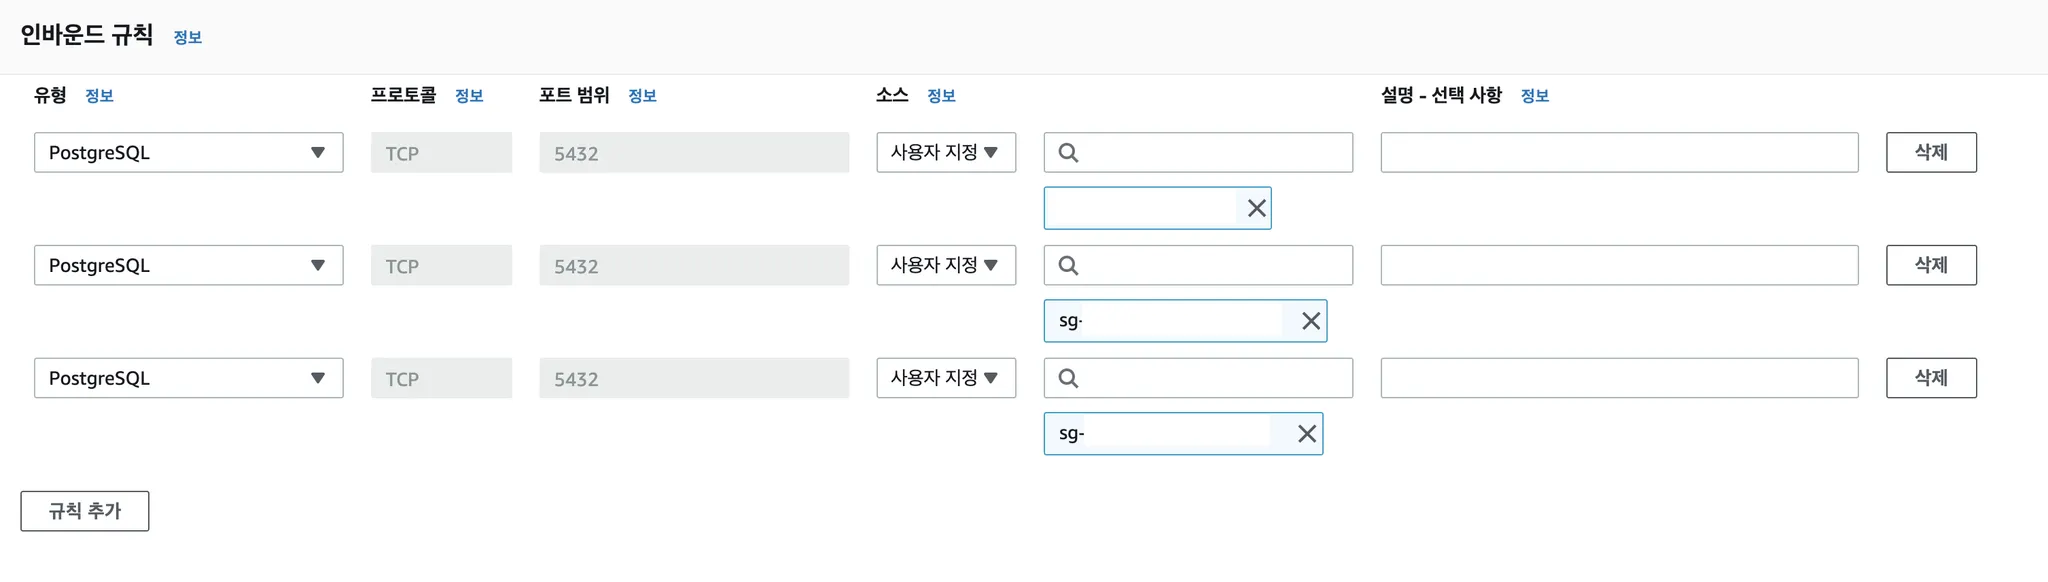The image size is (2048, 582).
Task: Click search icon in second rule's source field
Action: pyautogui.click(x=1068, y=266)
